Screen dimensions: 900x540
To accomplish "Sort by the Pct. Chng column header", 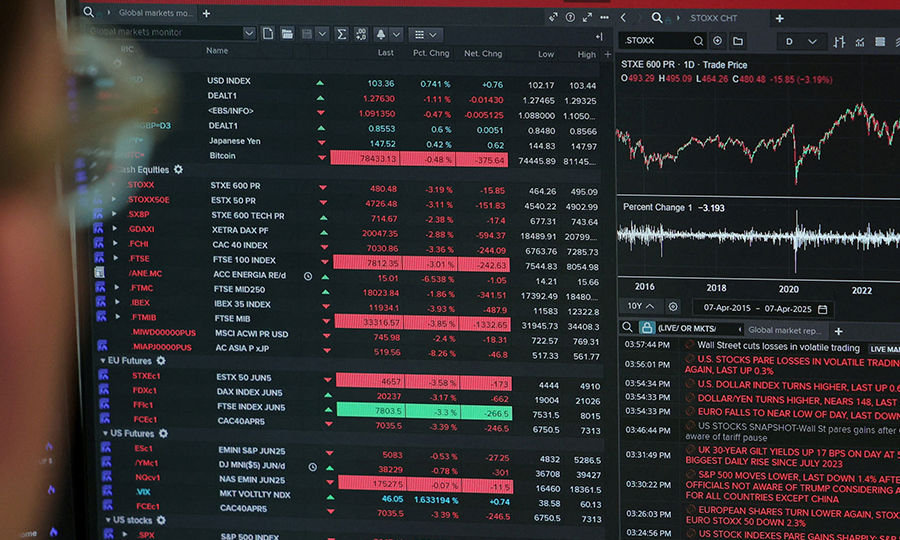I will (x=431, y=53).
